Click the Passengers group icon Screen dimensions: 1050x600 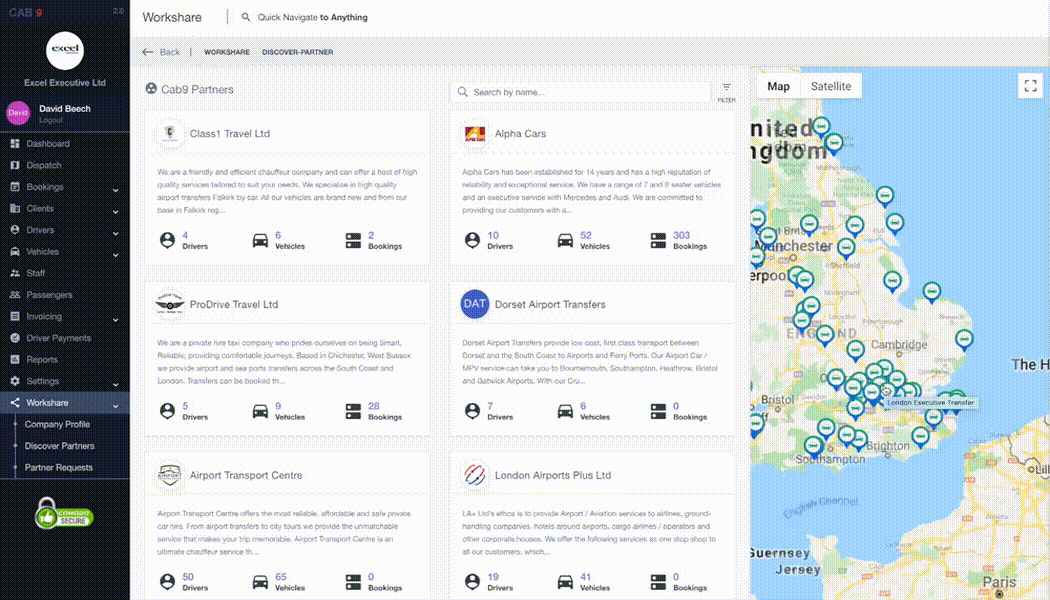pos(15,295)
